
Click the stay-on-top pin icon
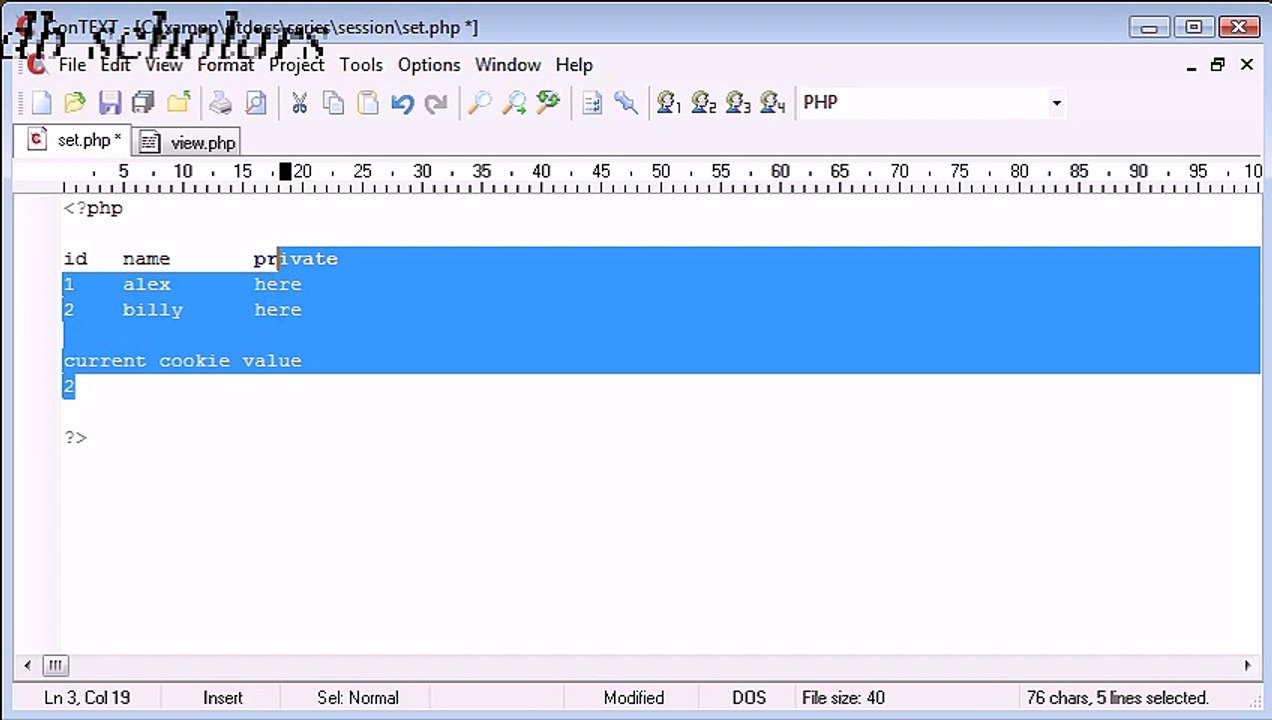(x=626, y=102)
